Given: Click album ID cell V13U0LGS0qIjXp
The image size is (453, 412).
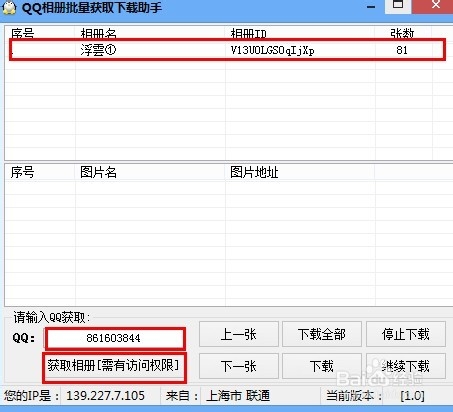Looking at the screenshot, I should tap(272, 50).
